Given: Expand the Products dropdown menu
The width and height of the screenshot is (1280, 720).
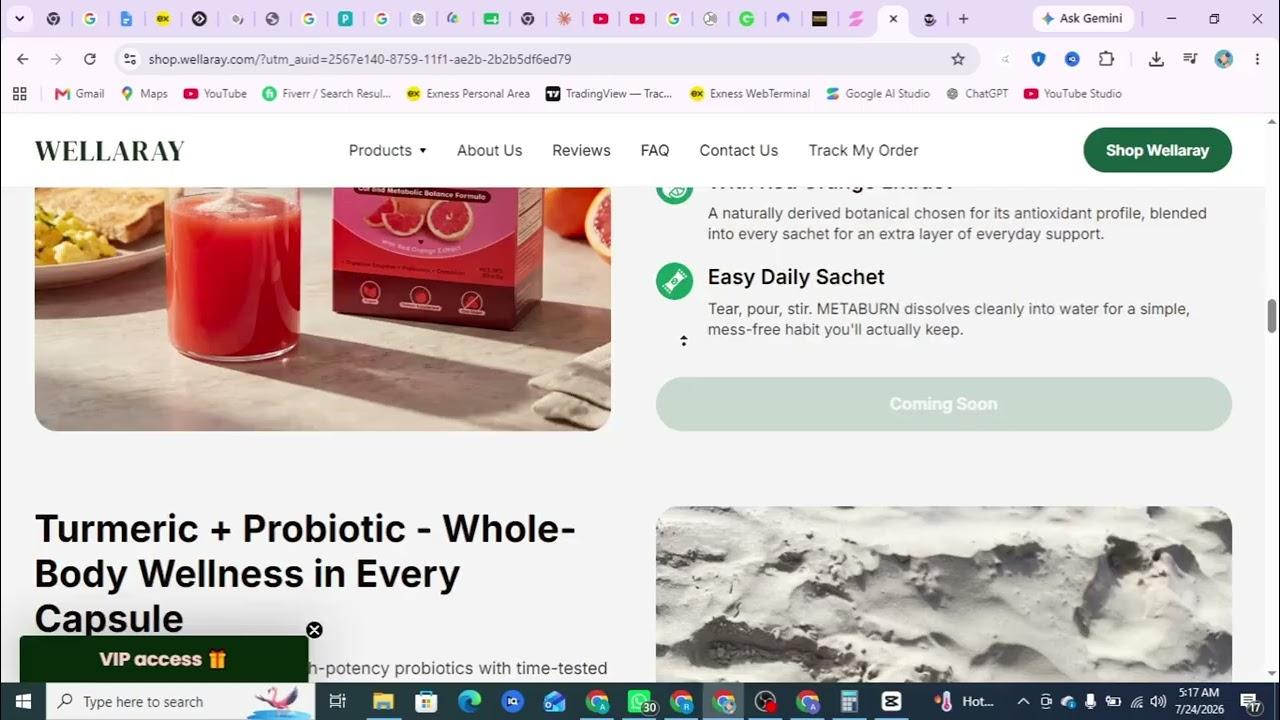Looking at the screenshot, I should click(388, 150).
